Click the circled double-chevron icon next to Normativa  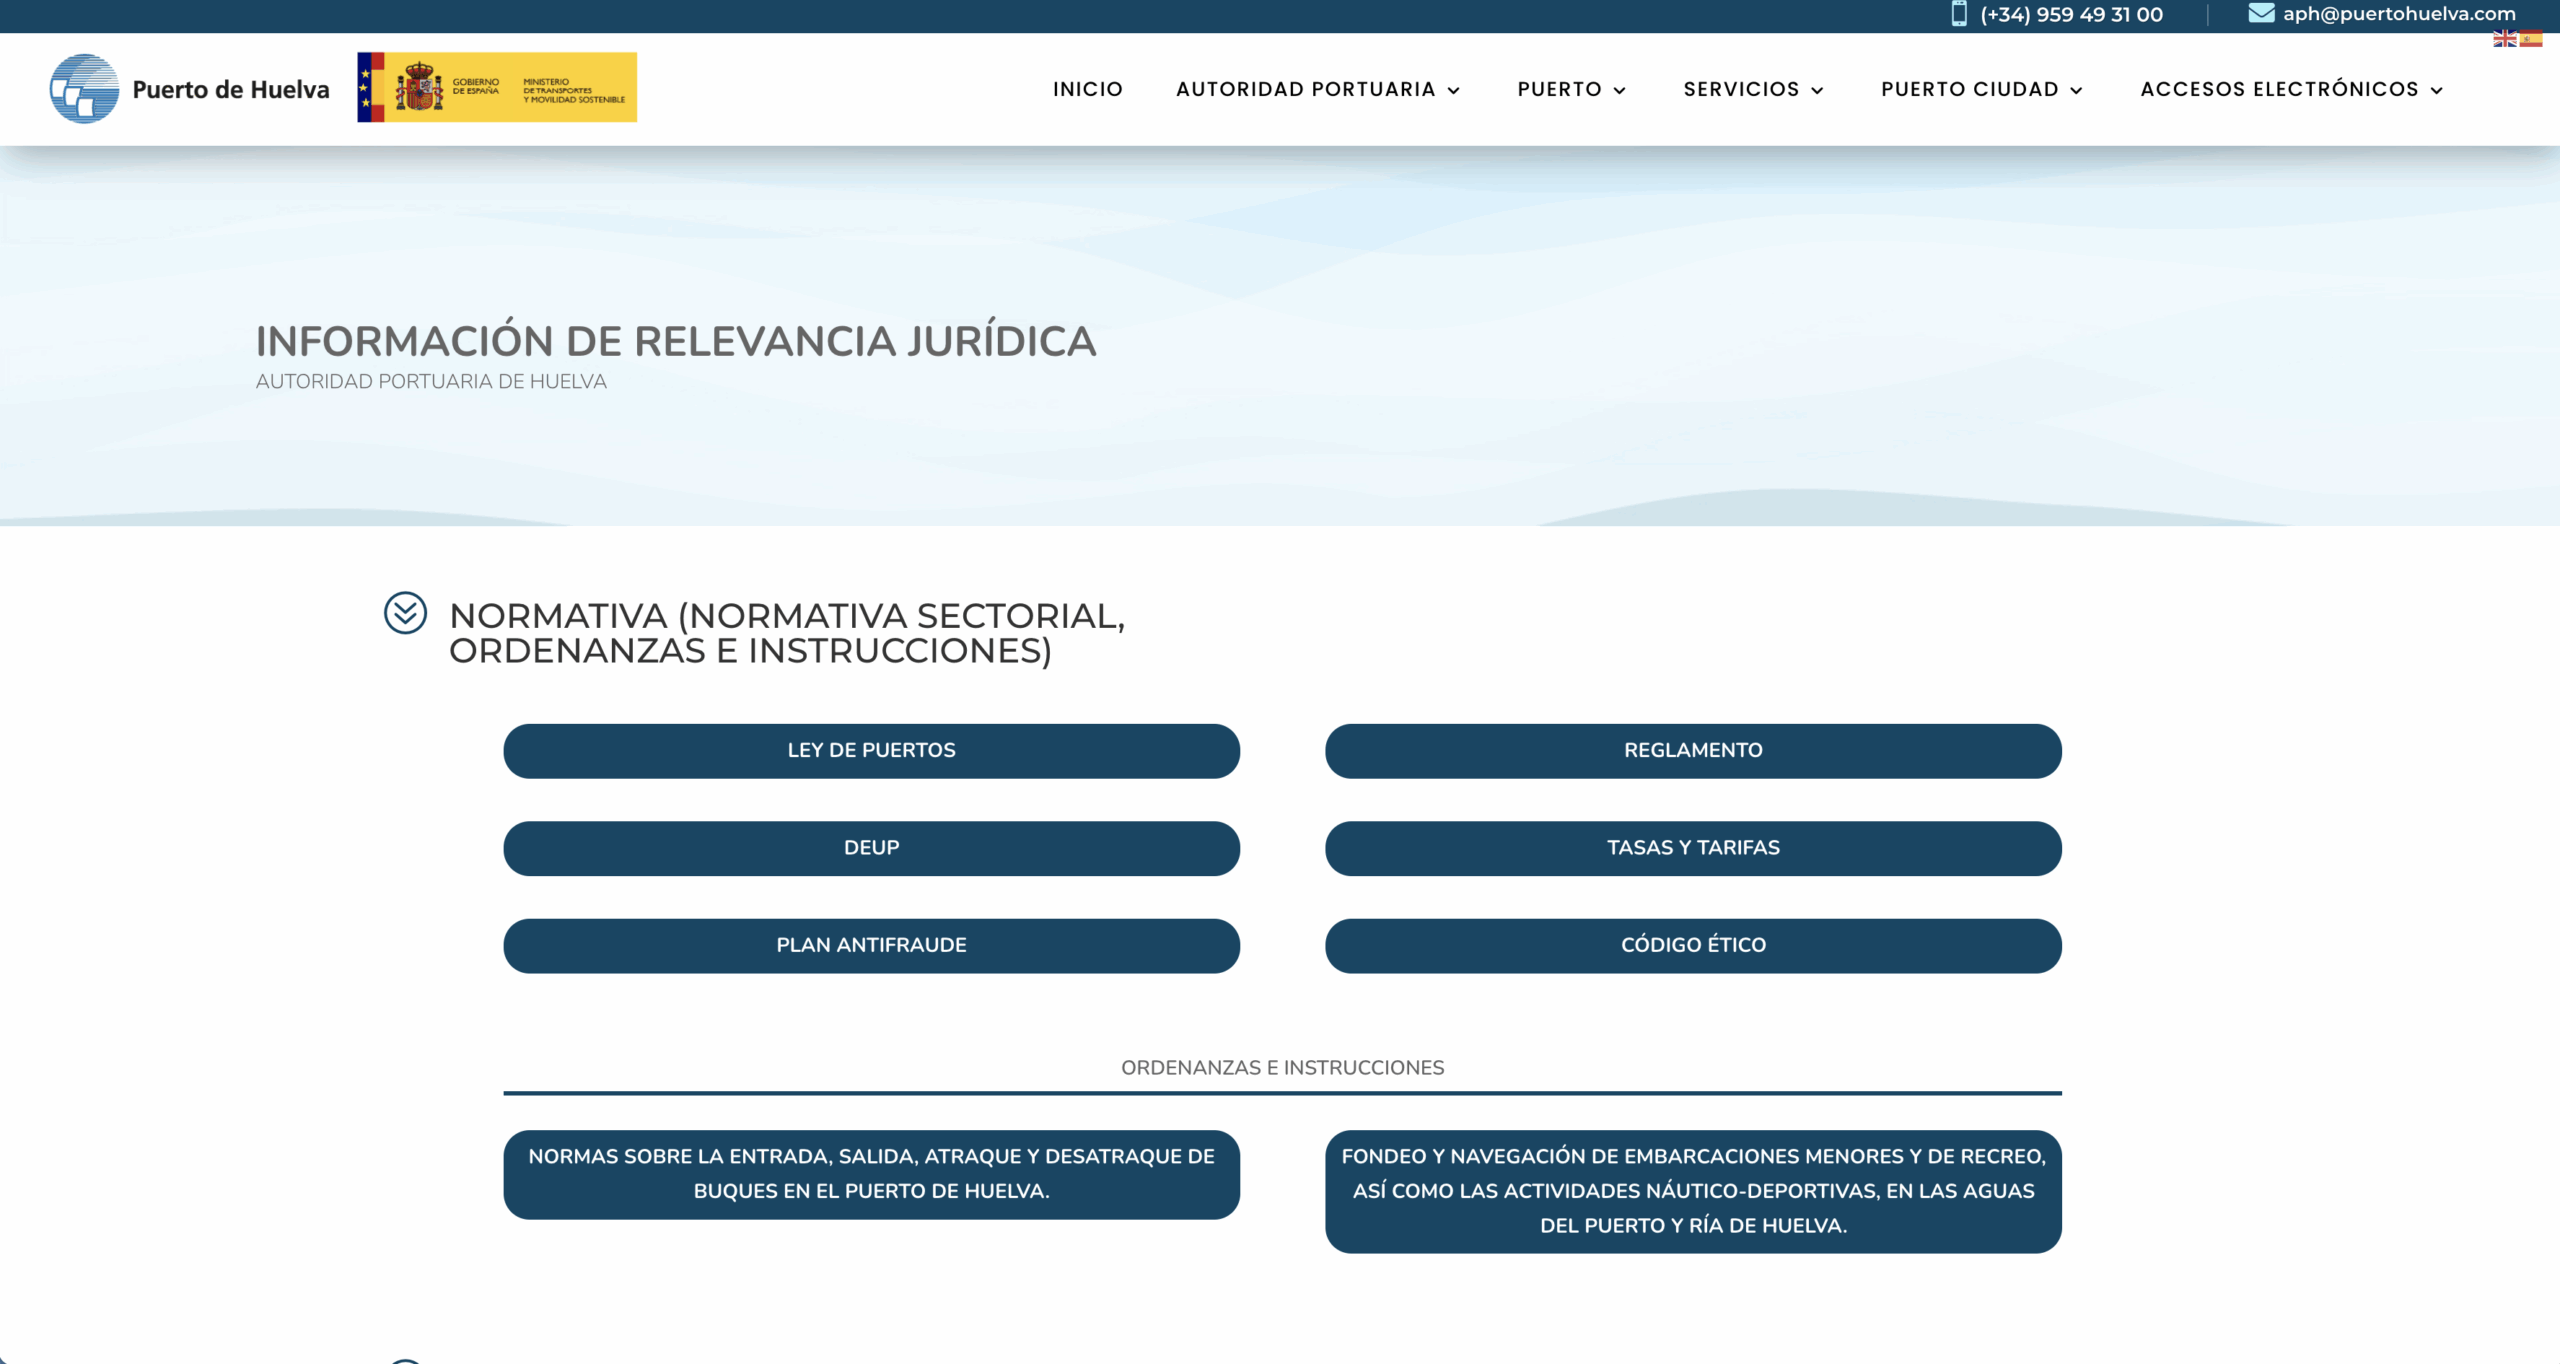pyautogui.click(x=405, y=613)
